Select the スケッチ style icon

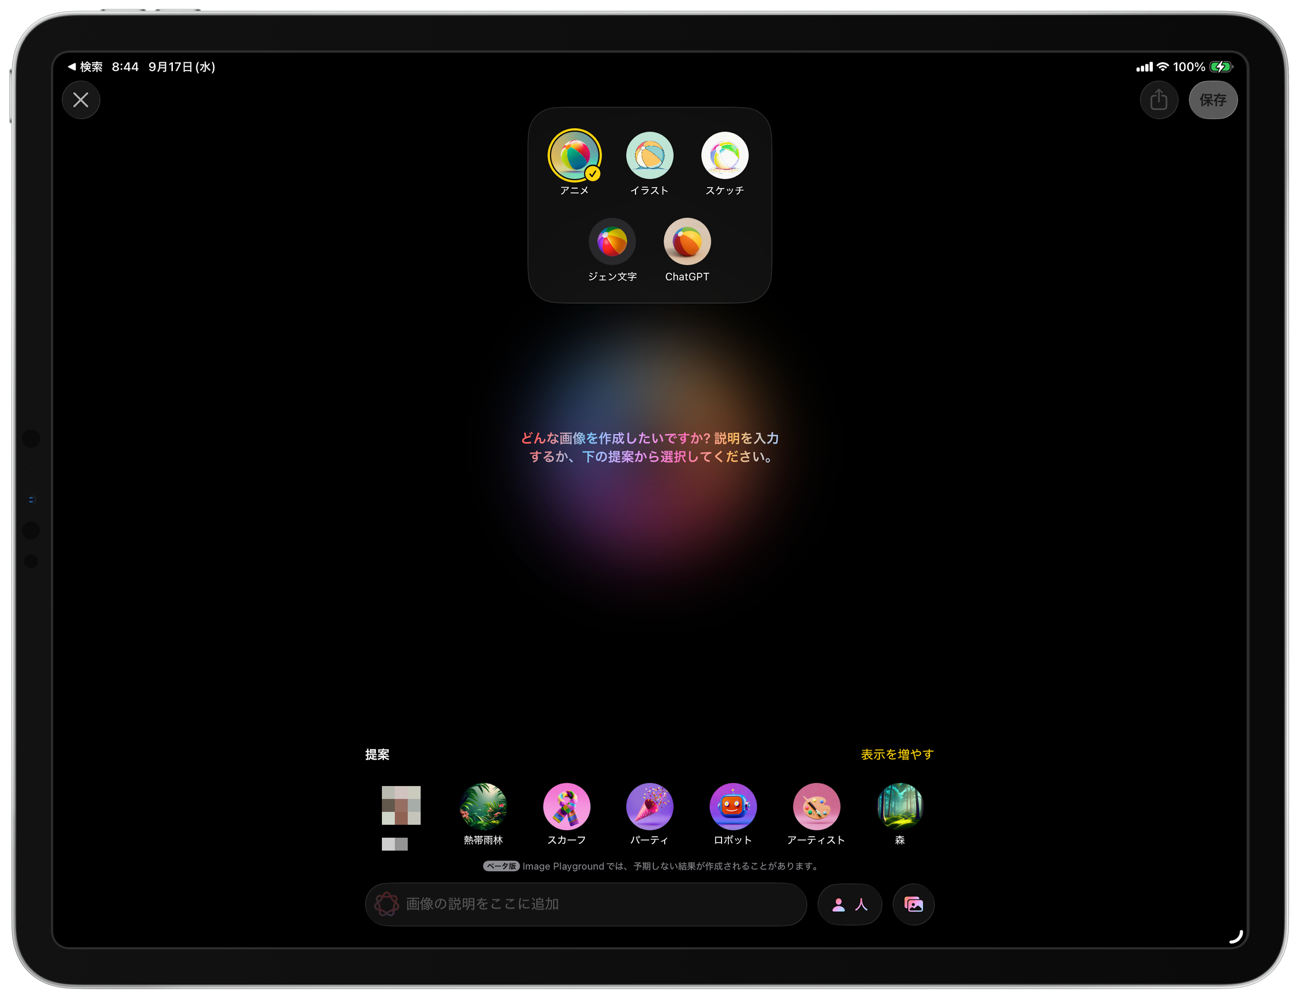click(x=724, y=155)
